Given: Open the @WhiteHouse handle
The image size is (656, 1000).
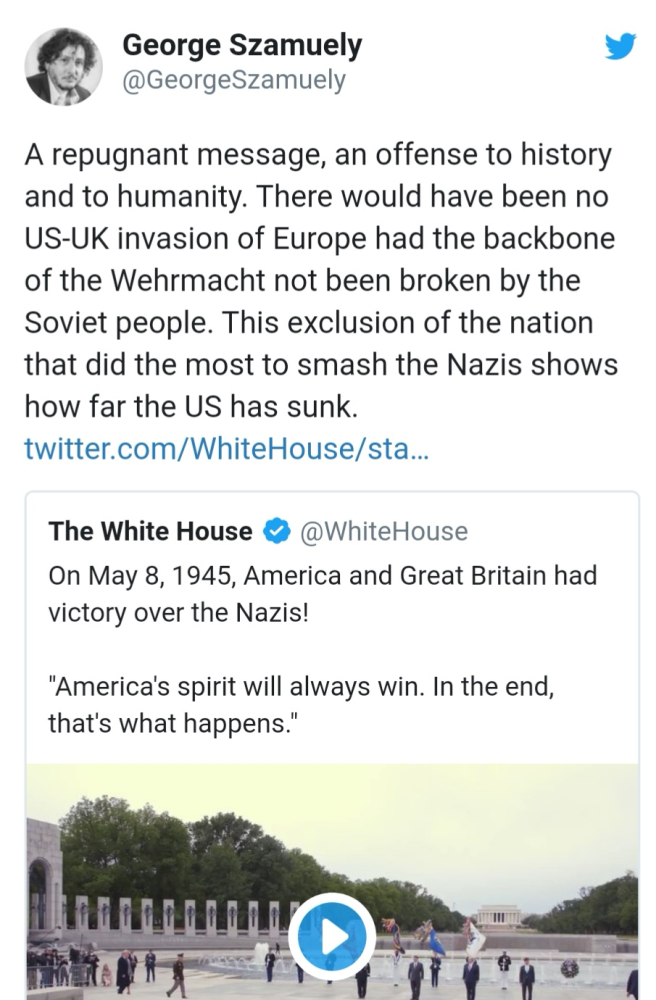Looking at the screenshot, I should pos(383,531).
